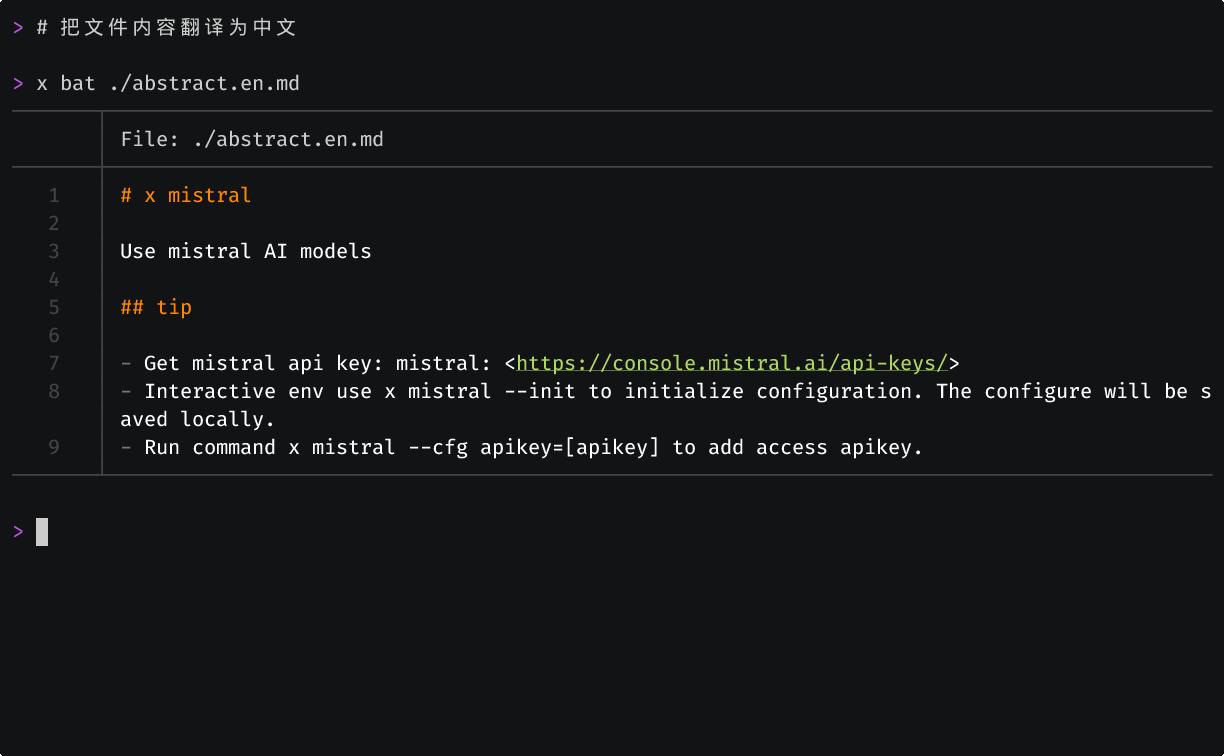Select the '## tip' heading line

tap(156, 307)
